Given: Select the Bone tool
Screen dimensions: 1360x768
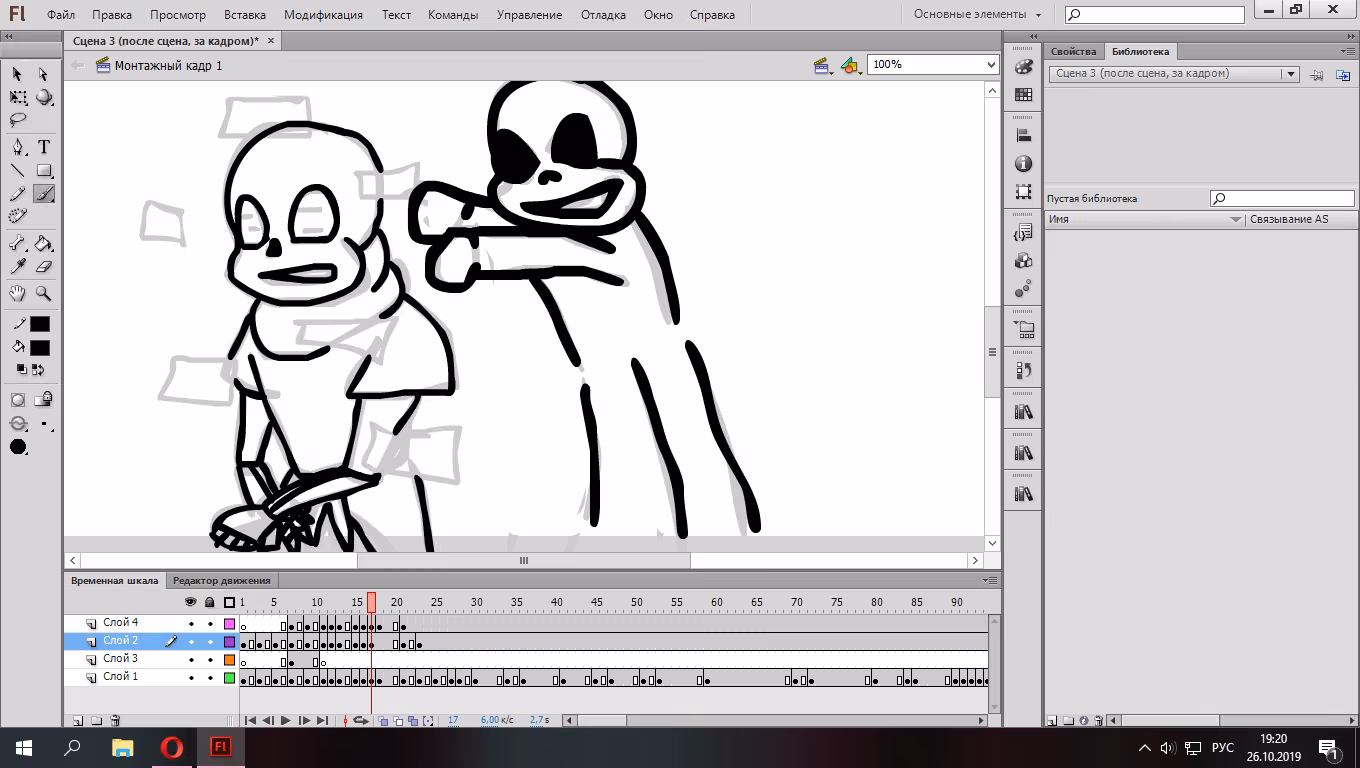Looking at the screenshot, I should pyautogui.click(x=18, y=243).
